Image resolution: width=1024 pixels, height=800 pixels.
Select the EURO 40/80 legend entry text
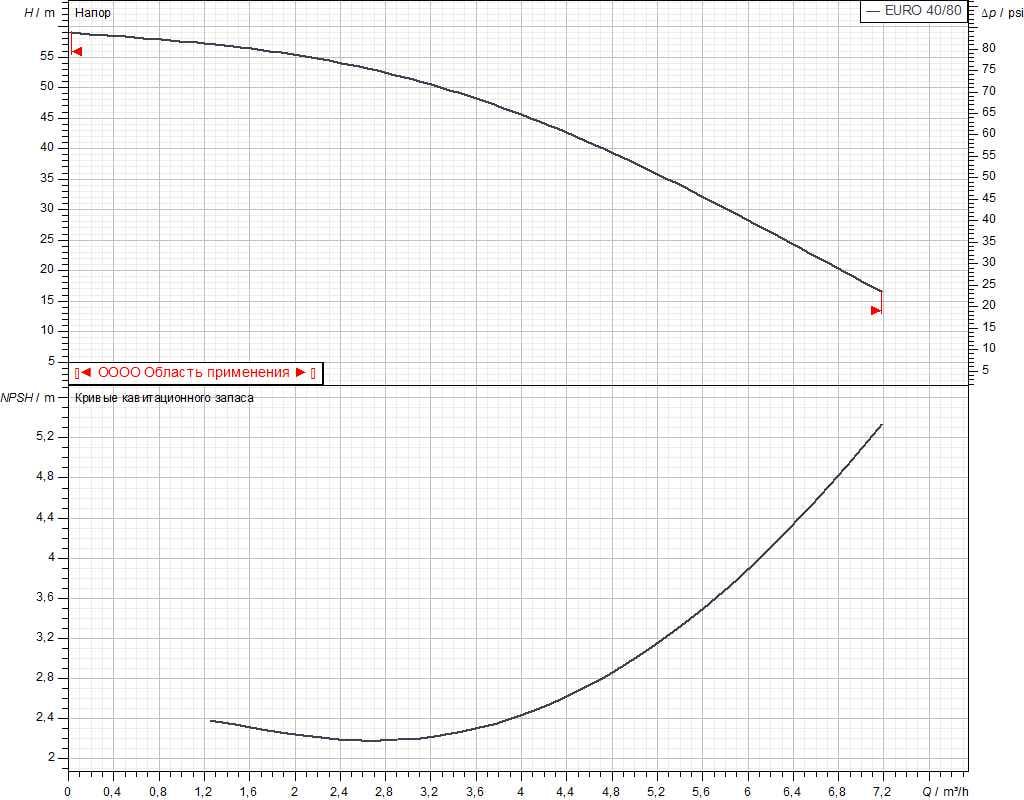tap(923, 12)
